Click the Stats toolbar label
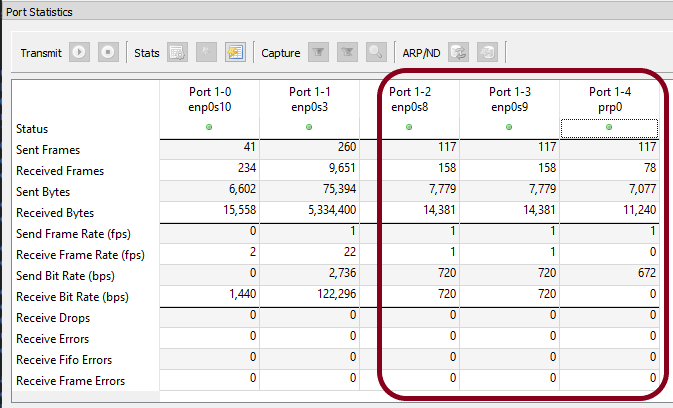Viewport: 673px width, 408px height. pyautogui.click(x=146, y=53)
